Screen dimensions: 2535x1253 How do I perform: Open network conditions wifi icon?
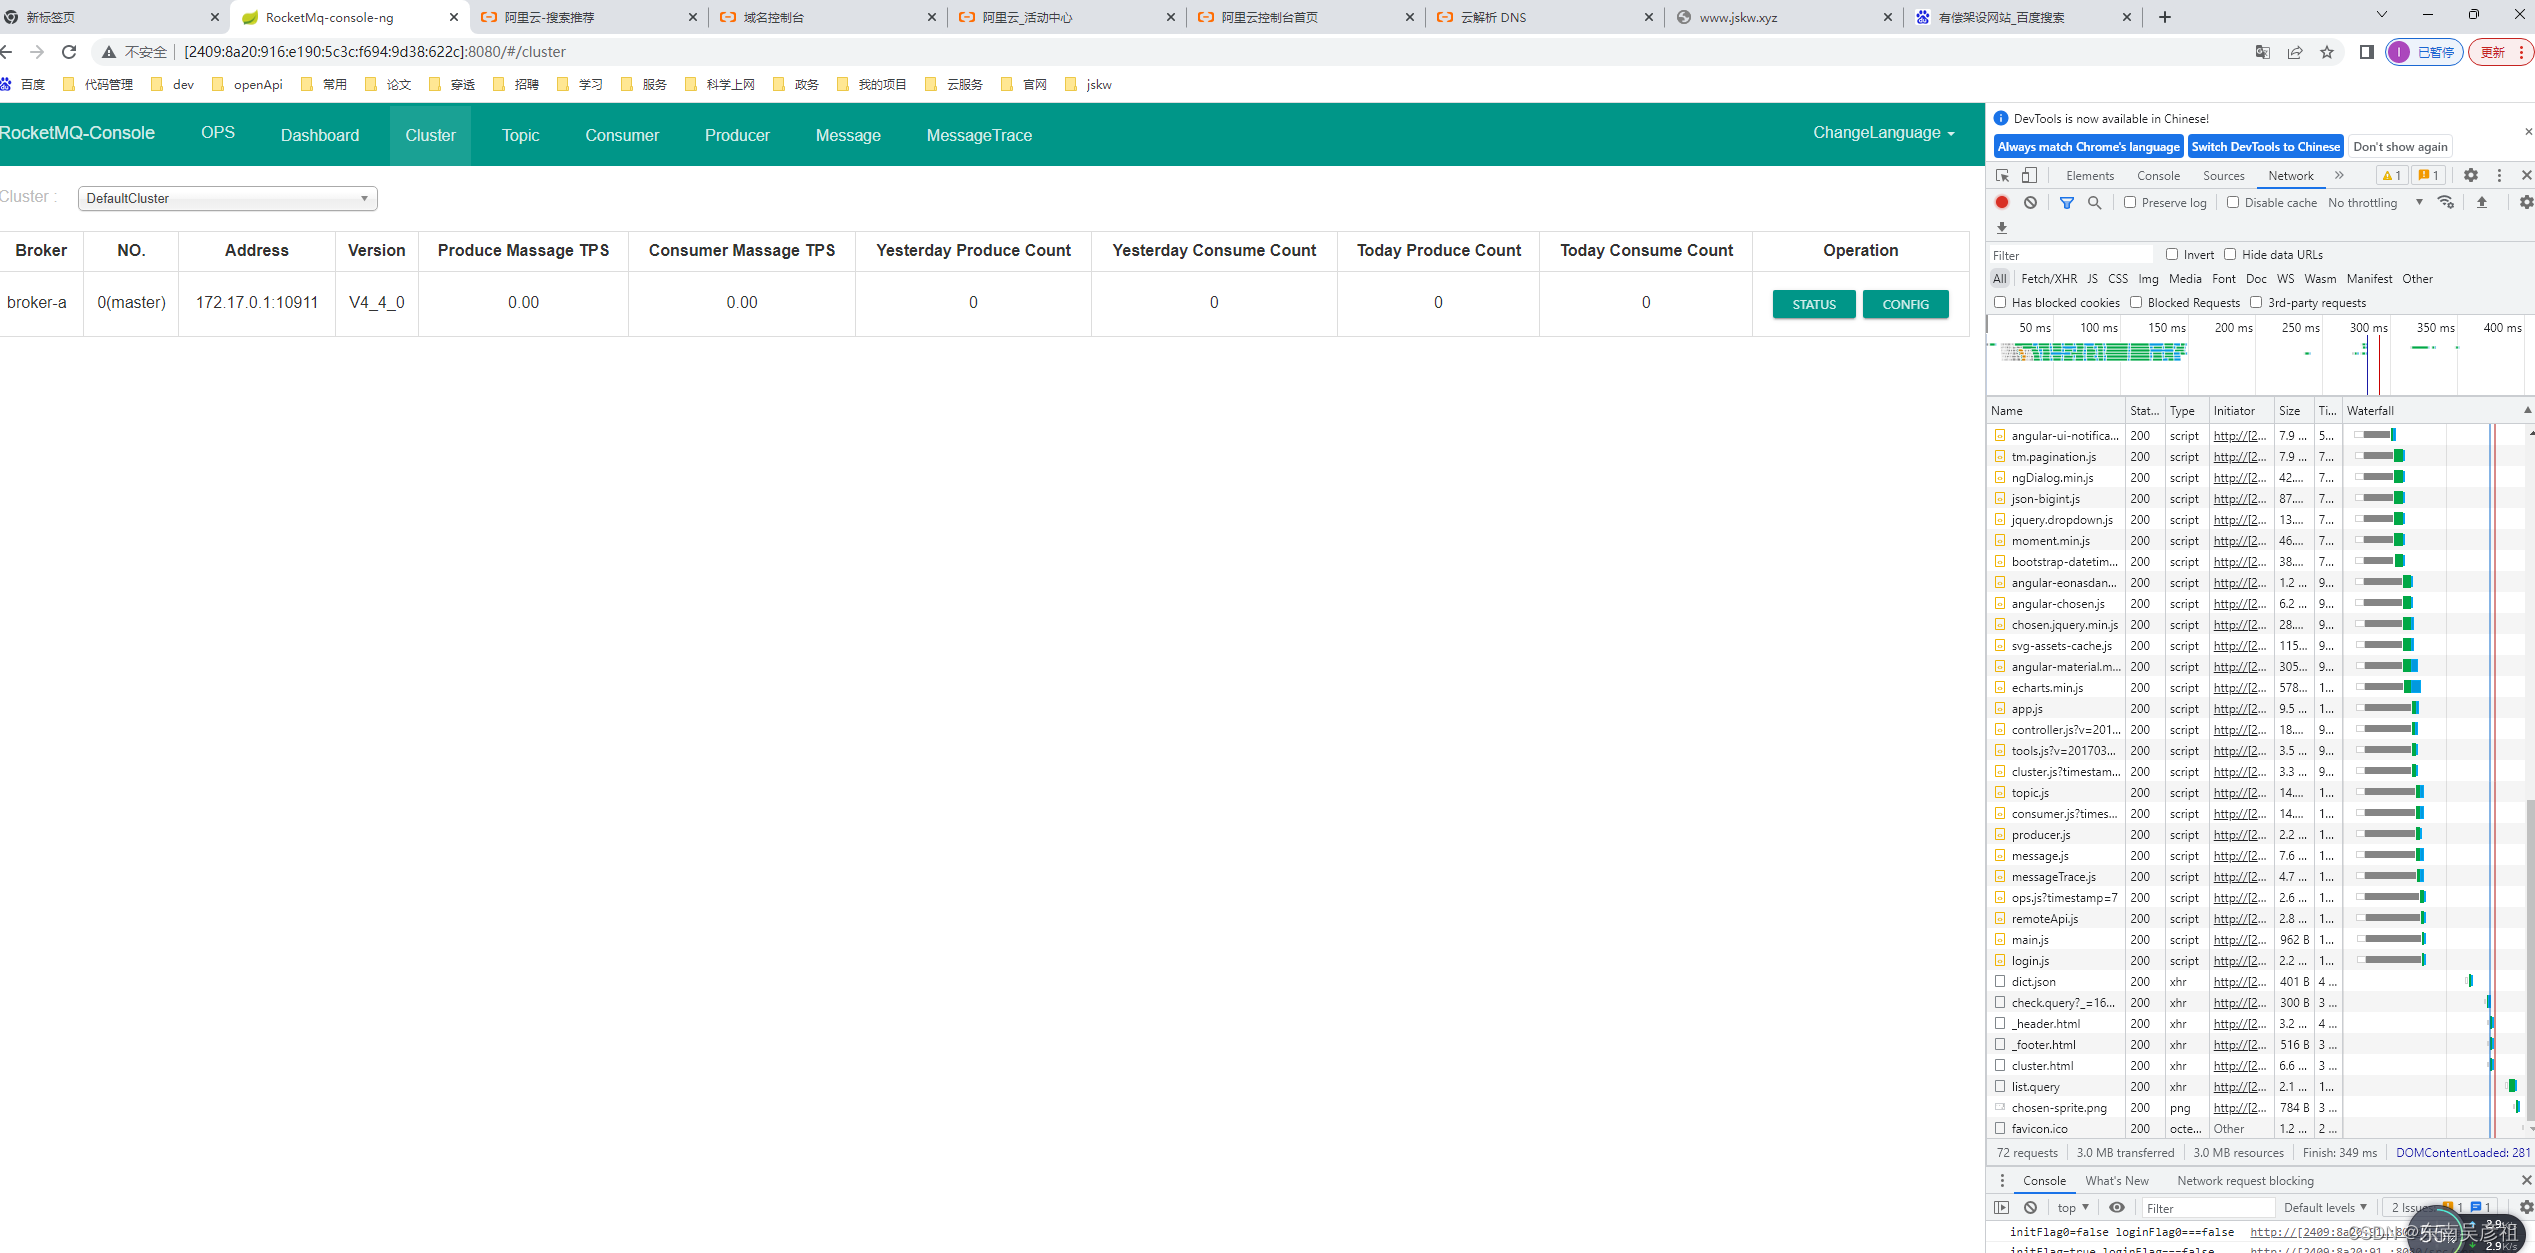2446,202
